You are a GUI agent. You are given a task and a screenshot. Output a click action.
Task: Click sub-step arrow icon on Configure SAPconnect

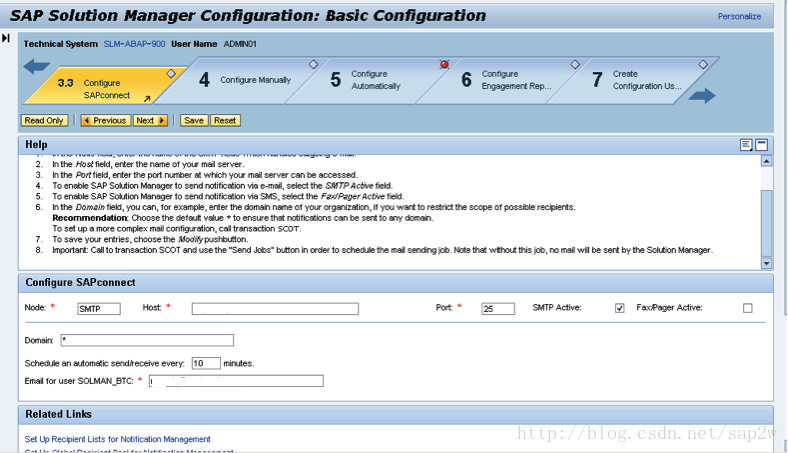tap(147, 99)
